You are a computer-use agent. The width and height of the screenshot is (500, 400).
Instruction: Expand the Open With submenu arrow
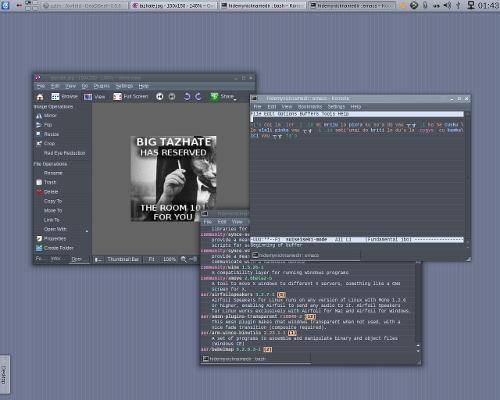[x=87, y=231]
